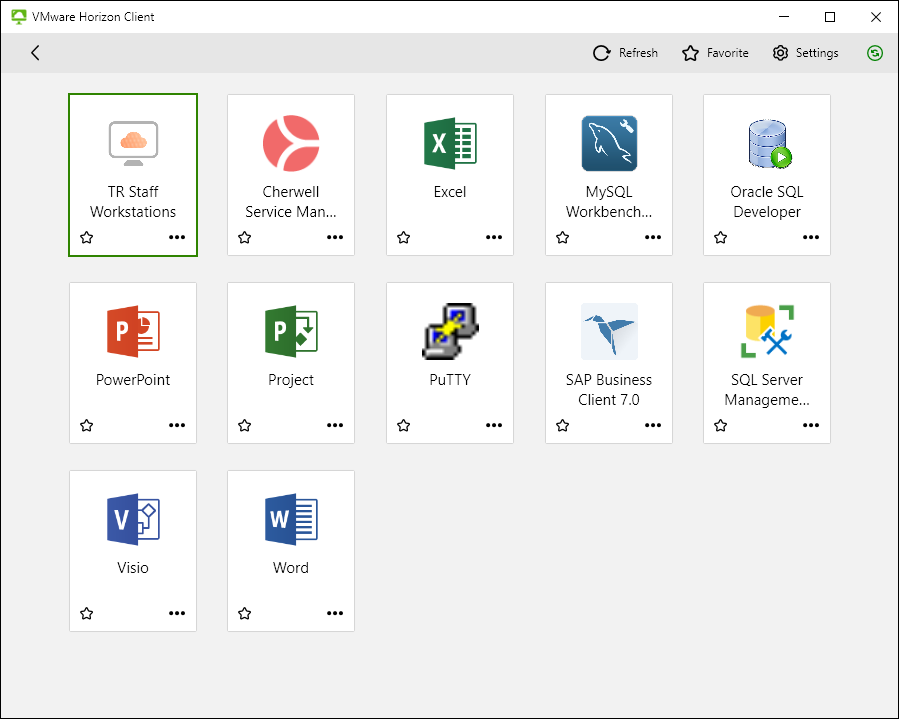899x719 pixels.
Task: Expand the PowerPoint more options menu
Action: pos(177,425)
